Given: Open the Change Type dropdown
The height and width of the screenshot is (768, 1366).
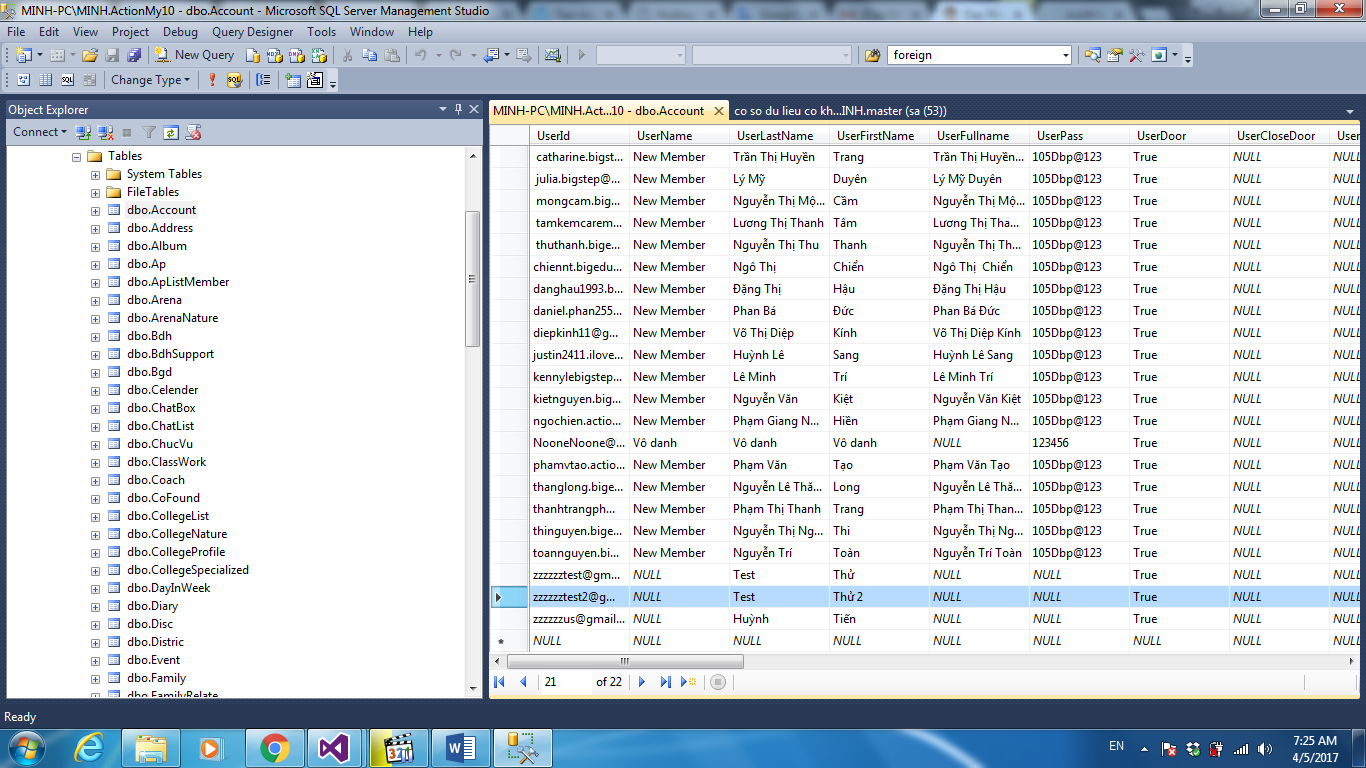Looking at the screenshot, I should [x=150, y=80].
